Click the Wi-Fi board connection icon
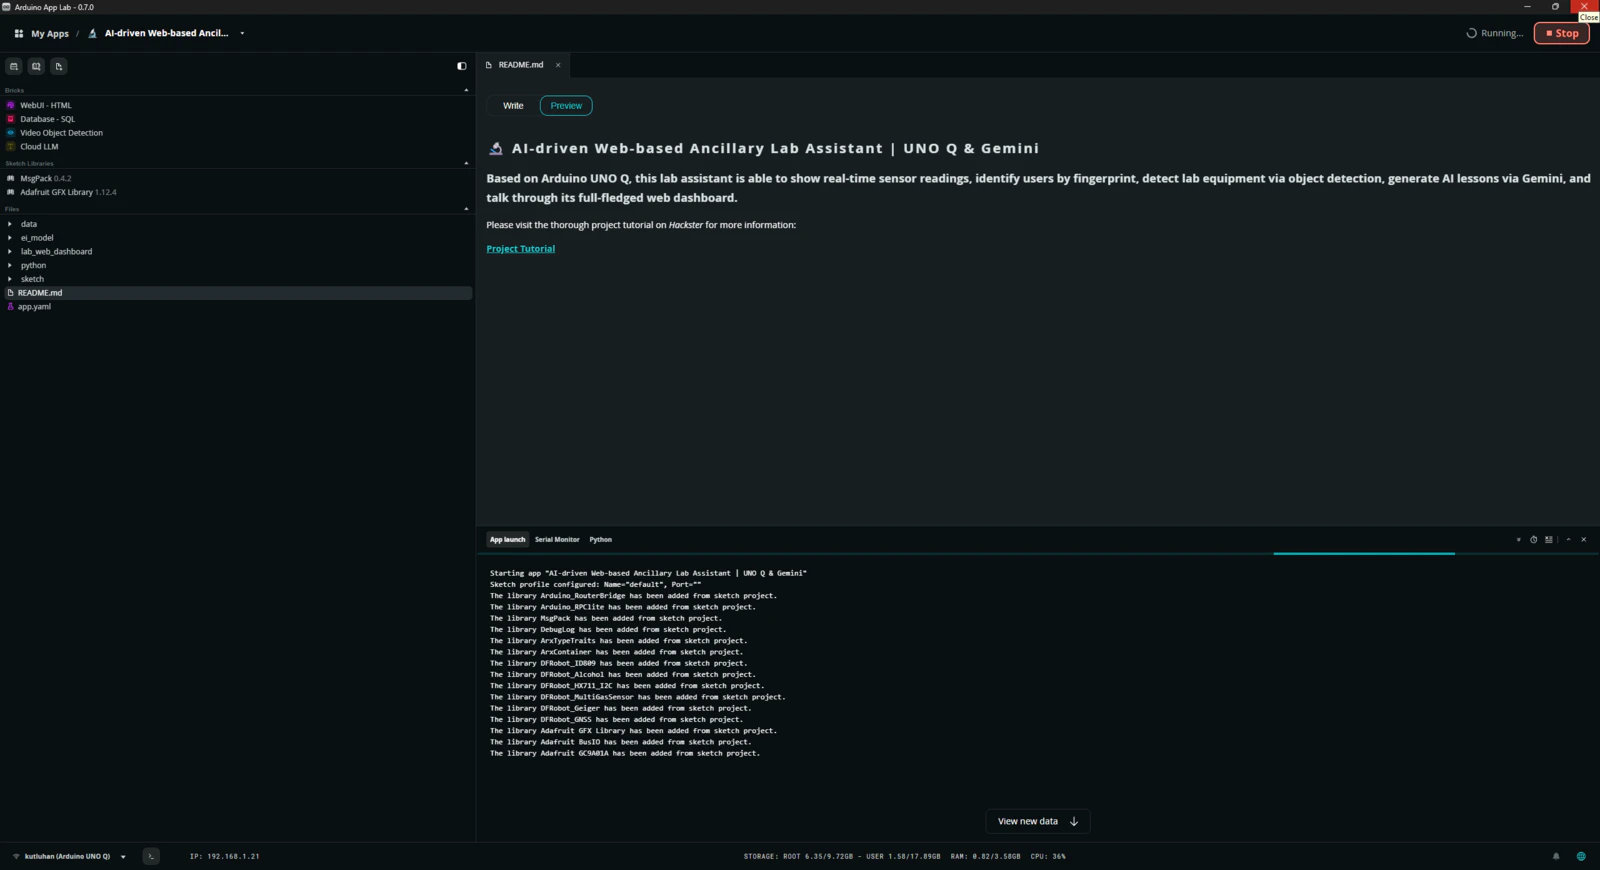1600x870 pixels. click(16, 856)
